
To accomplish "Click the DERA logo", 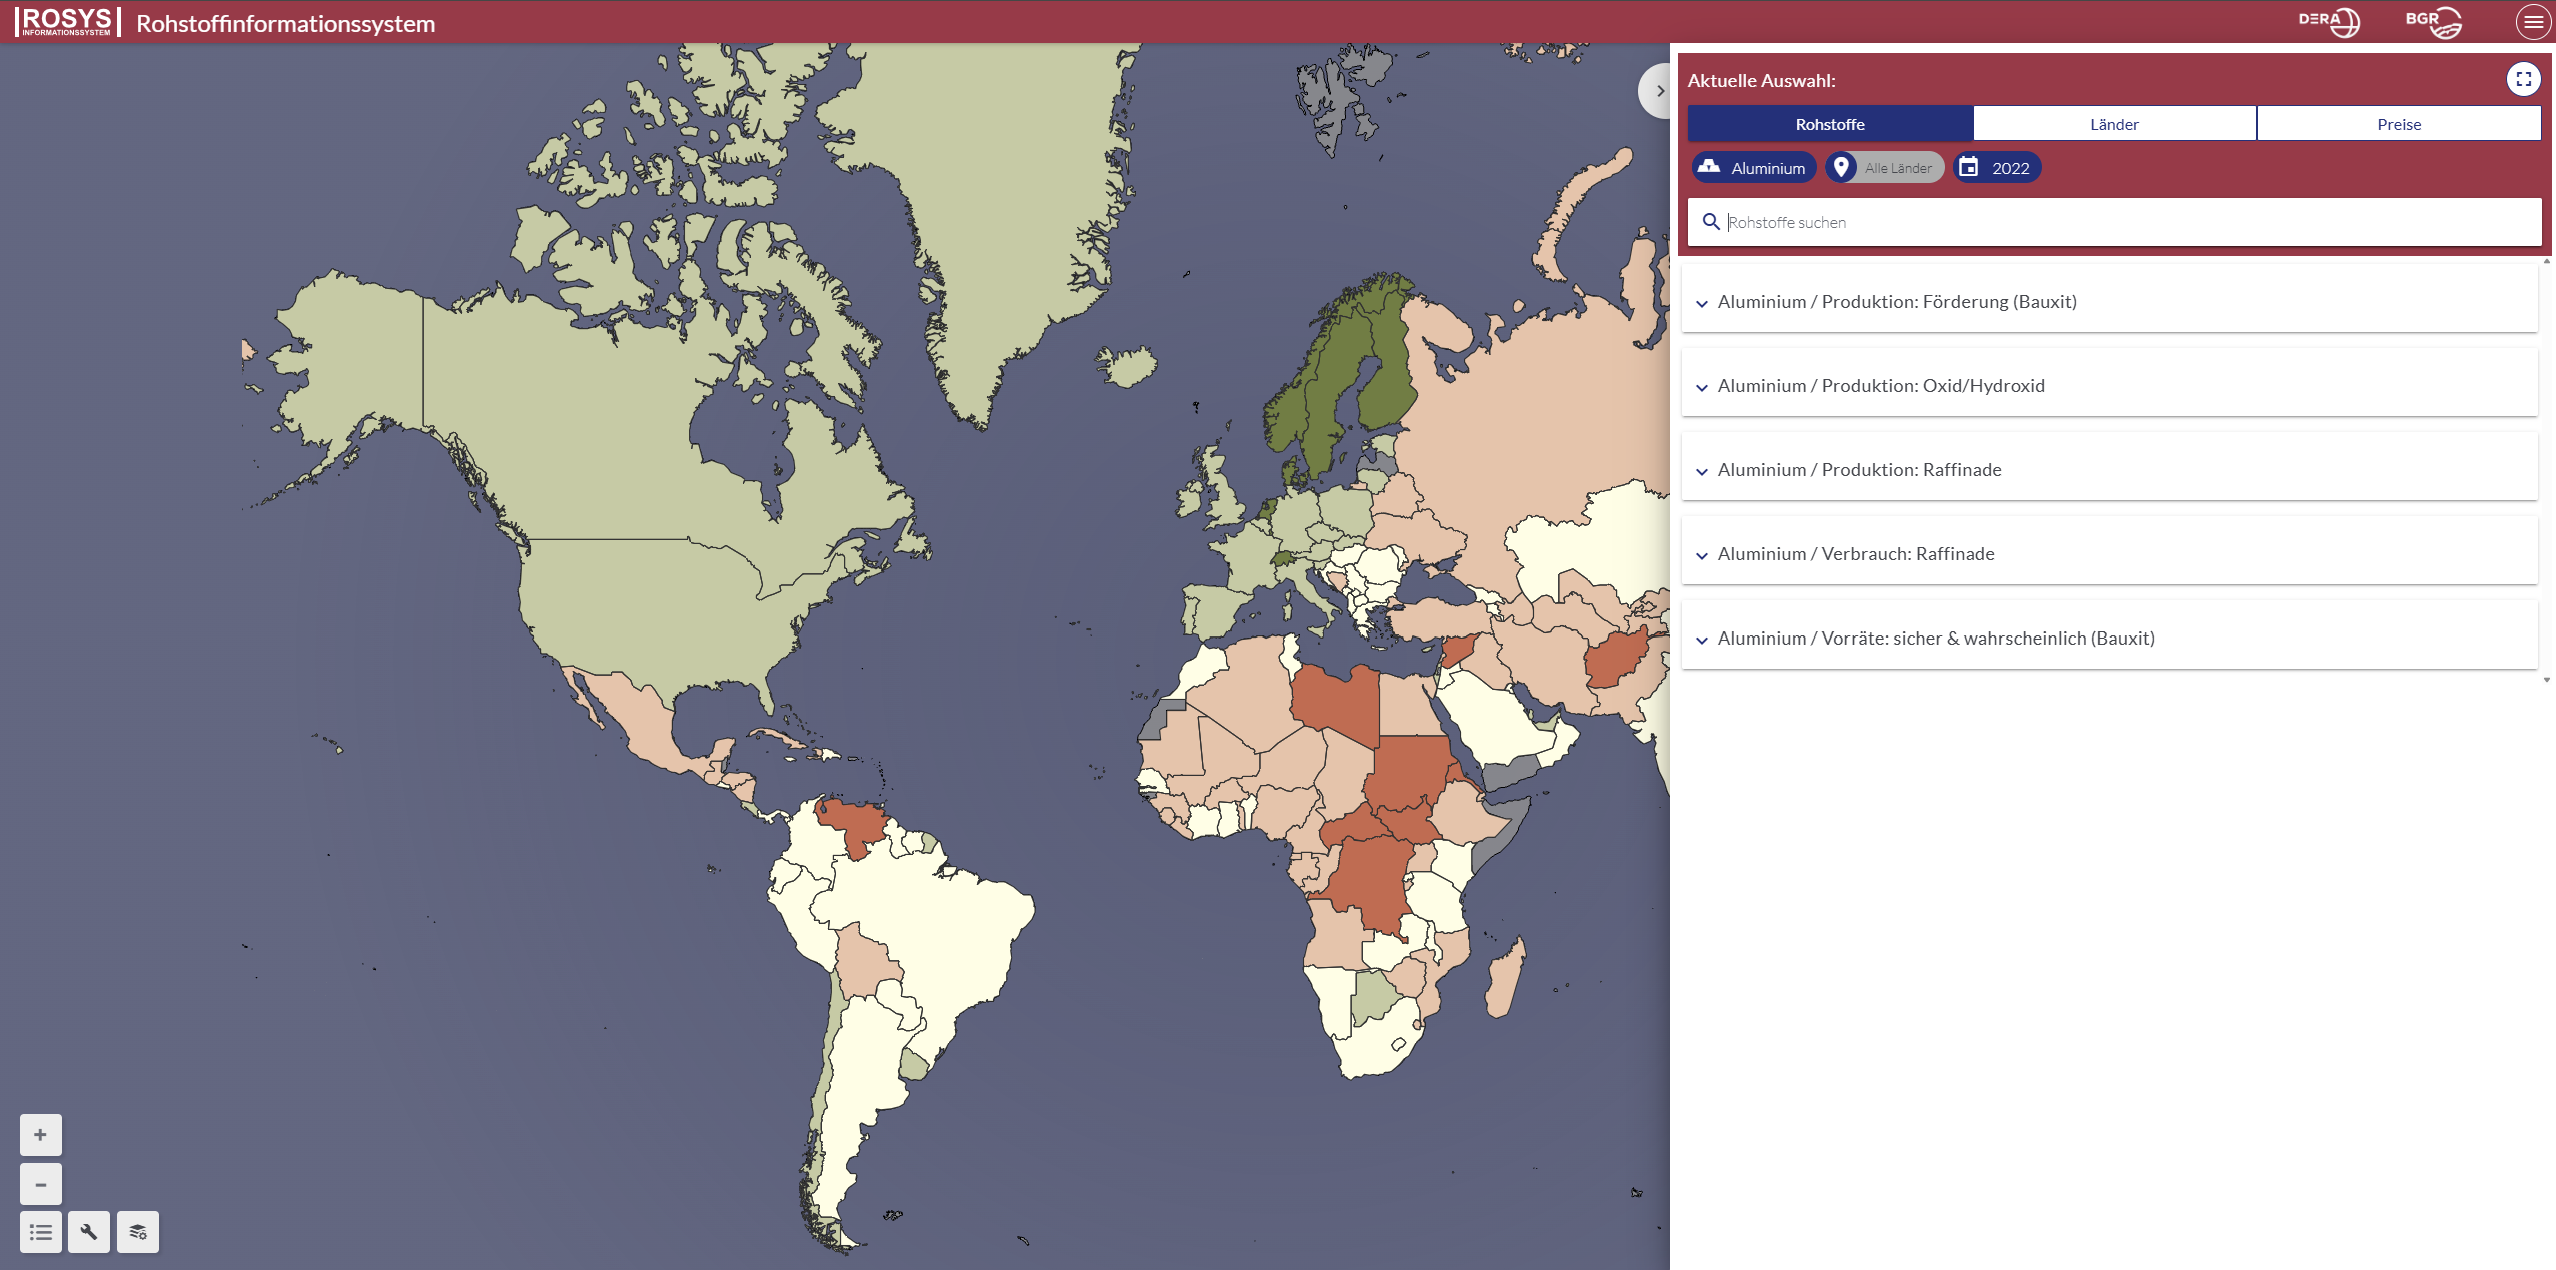I will pos(2328,21).
